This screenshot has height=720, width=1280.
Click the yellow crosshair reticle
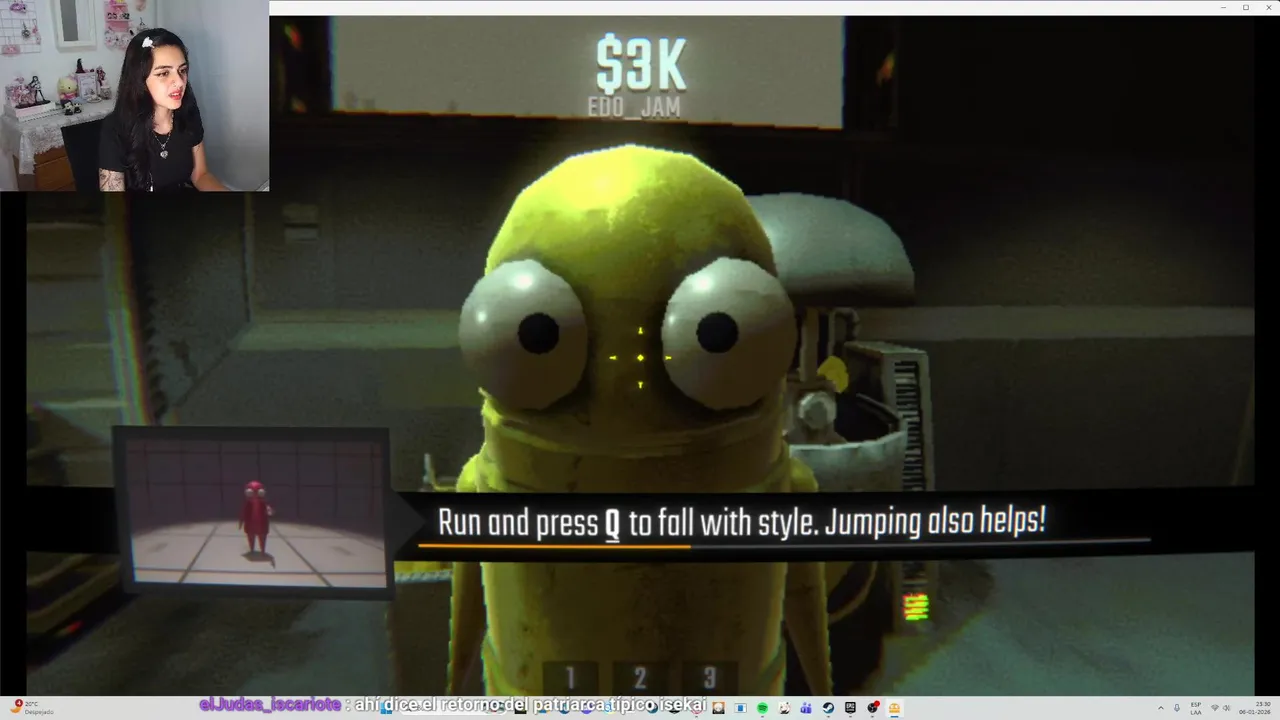(640, 357)
